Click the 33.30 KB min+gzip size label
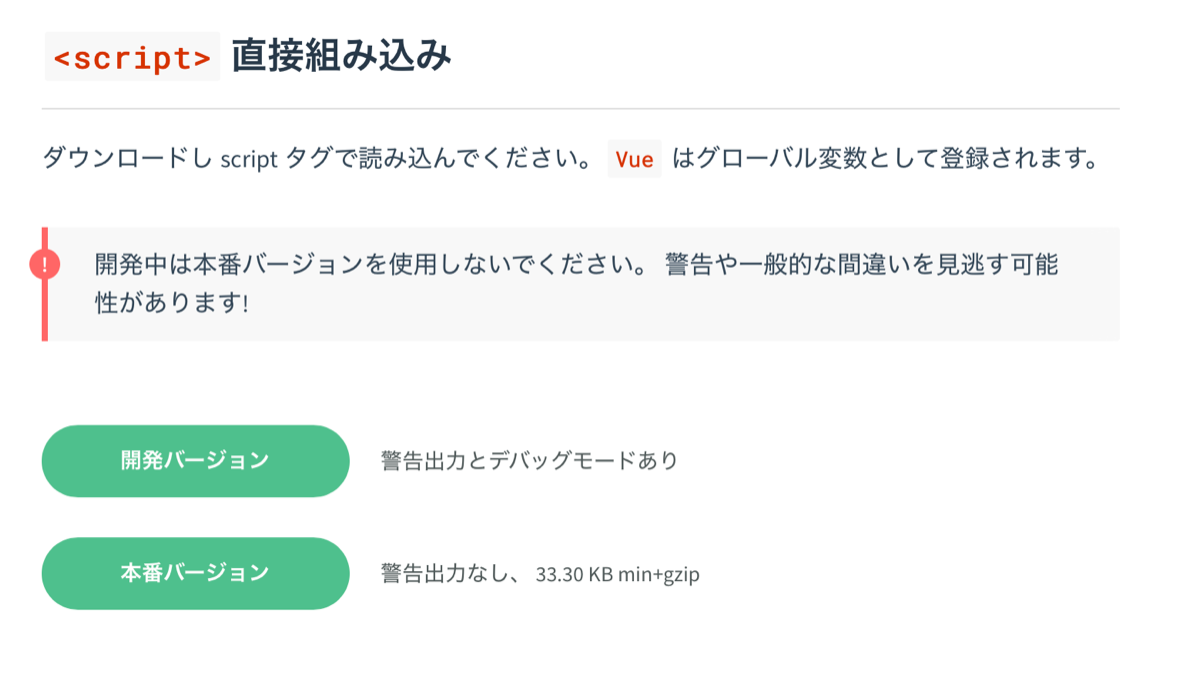The height and width of the screenshot is (673, 1200). [x=618, y=575]
